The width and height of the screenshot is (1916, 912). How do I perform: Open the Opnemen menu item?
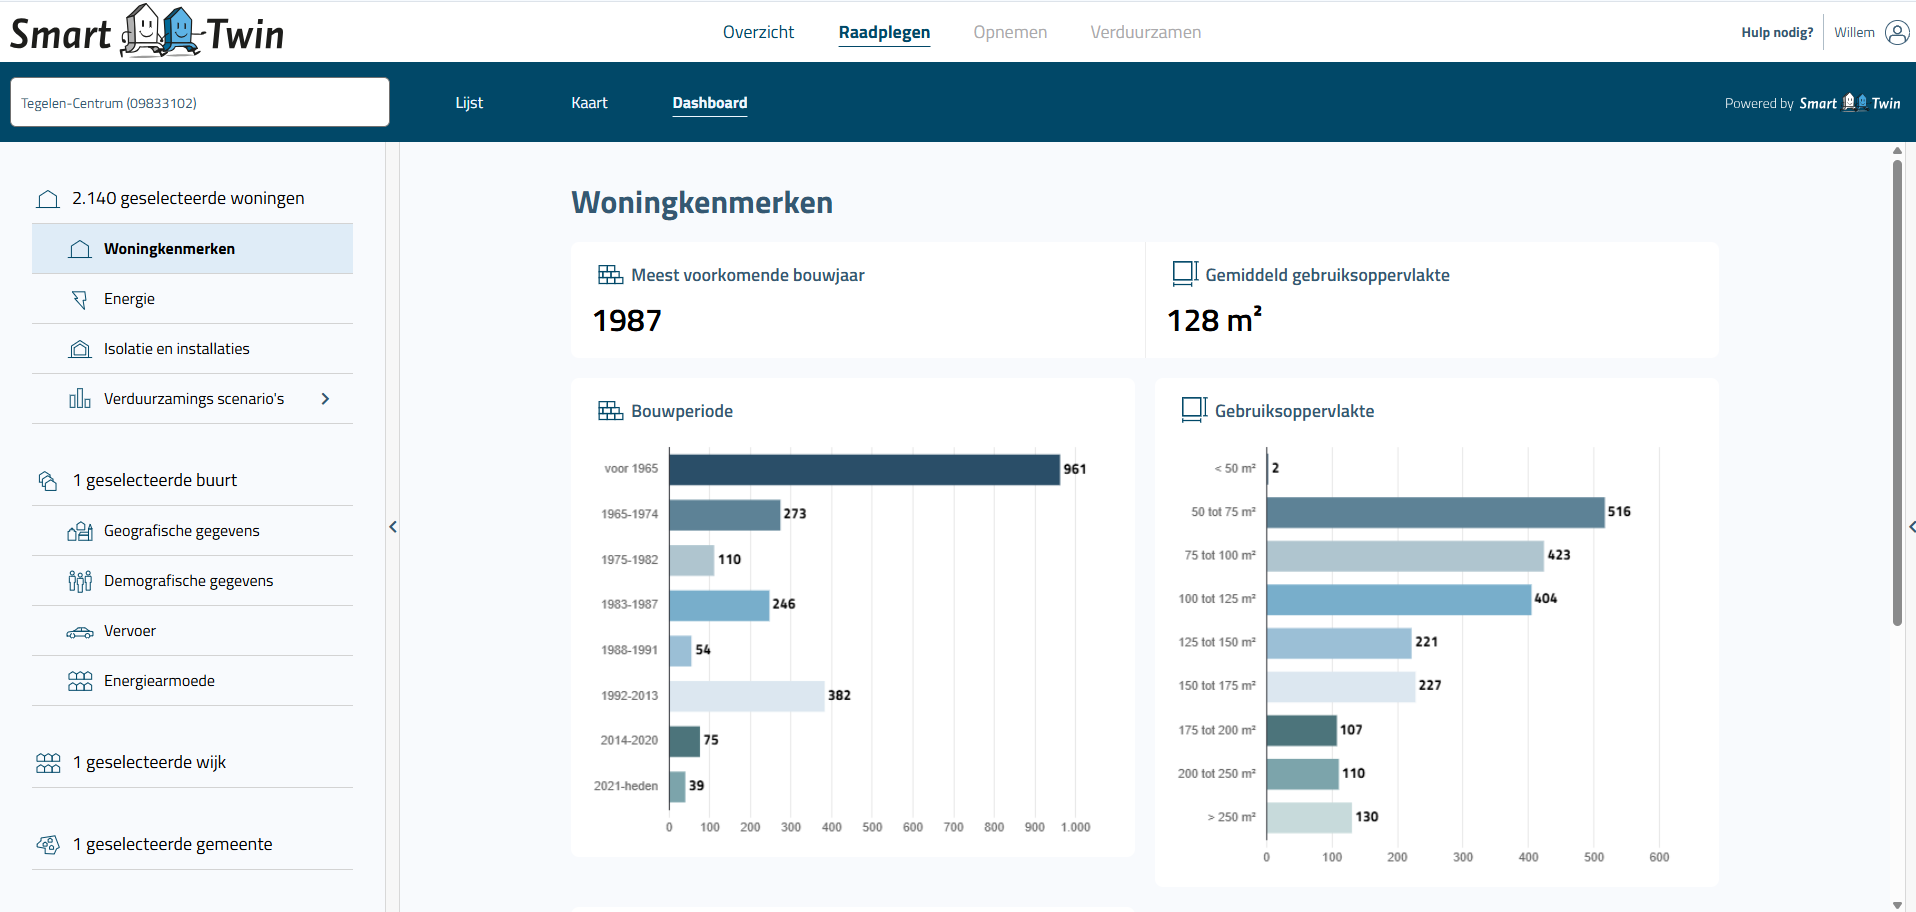tap(1010, 31)
